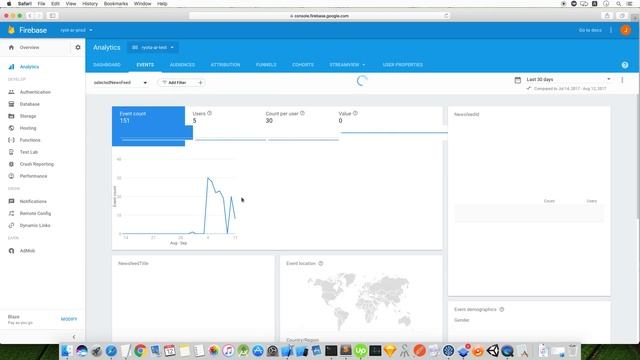Screen dimensions: 640x360
Task: Switch to the Audiences tab
Action: [182, 65]
